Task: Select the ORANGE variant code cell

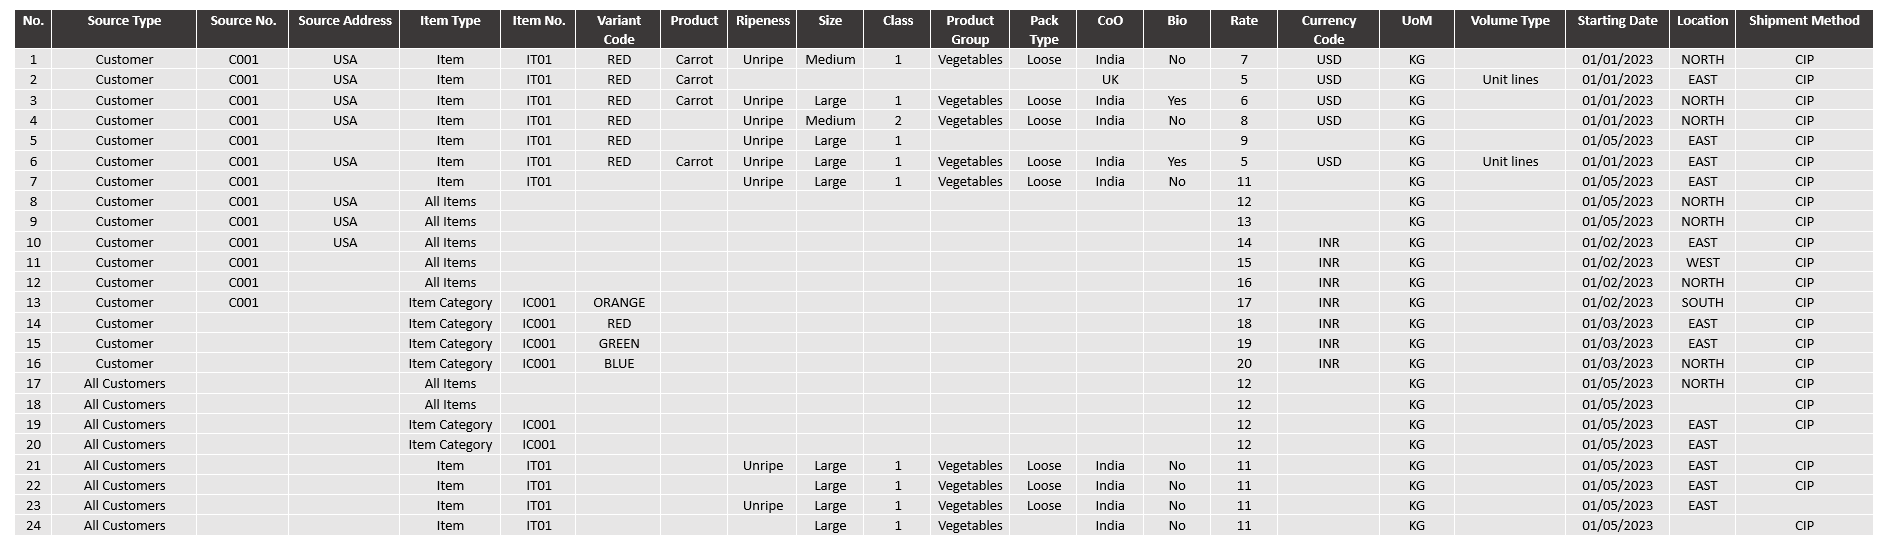Action: coord(618,303)
